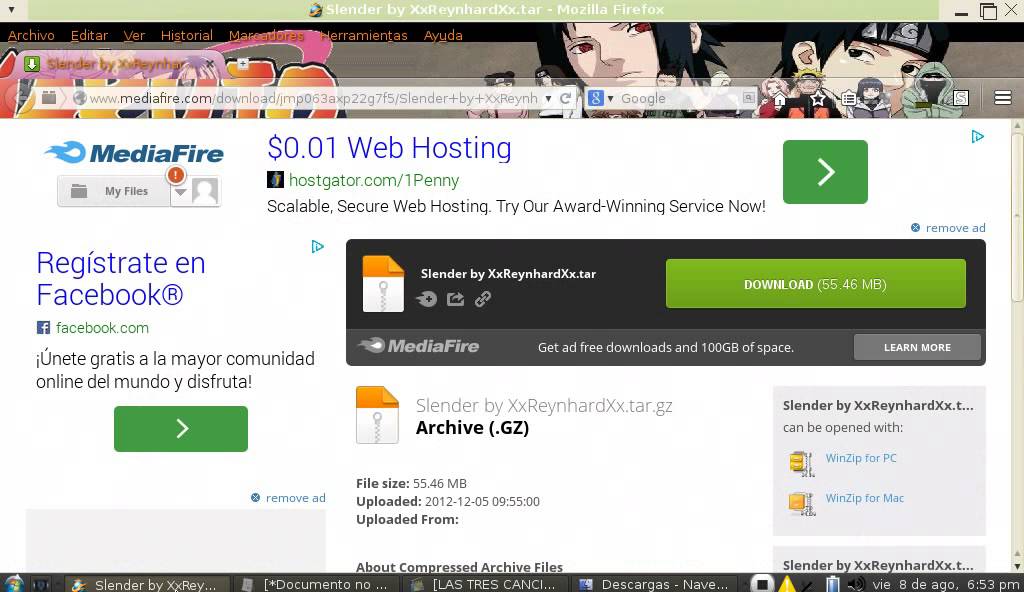
Task: Click the mediafire.com URL address bar
Action: pos(312,98)
